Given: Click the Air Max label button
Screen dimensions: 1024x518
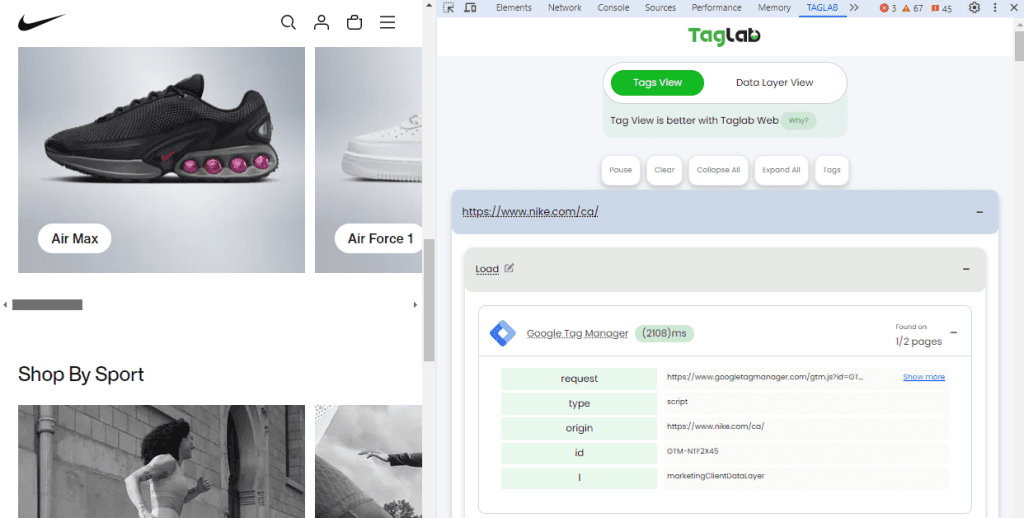Looking at the screenshot, I should click(x=74, y=238).
